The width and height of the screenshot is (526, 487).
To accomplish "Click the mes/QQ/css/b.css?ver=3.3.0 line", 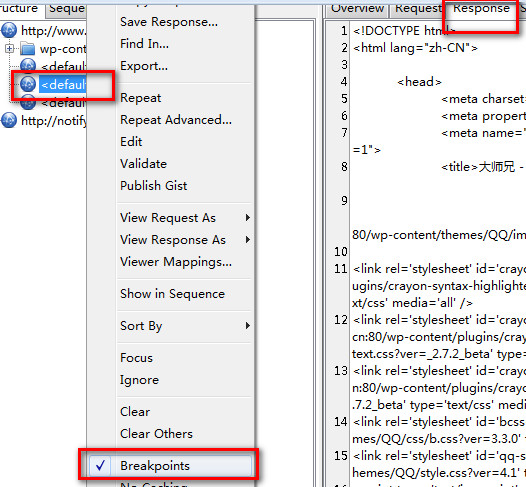I will [439, 439].
